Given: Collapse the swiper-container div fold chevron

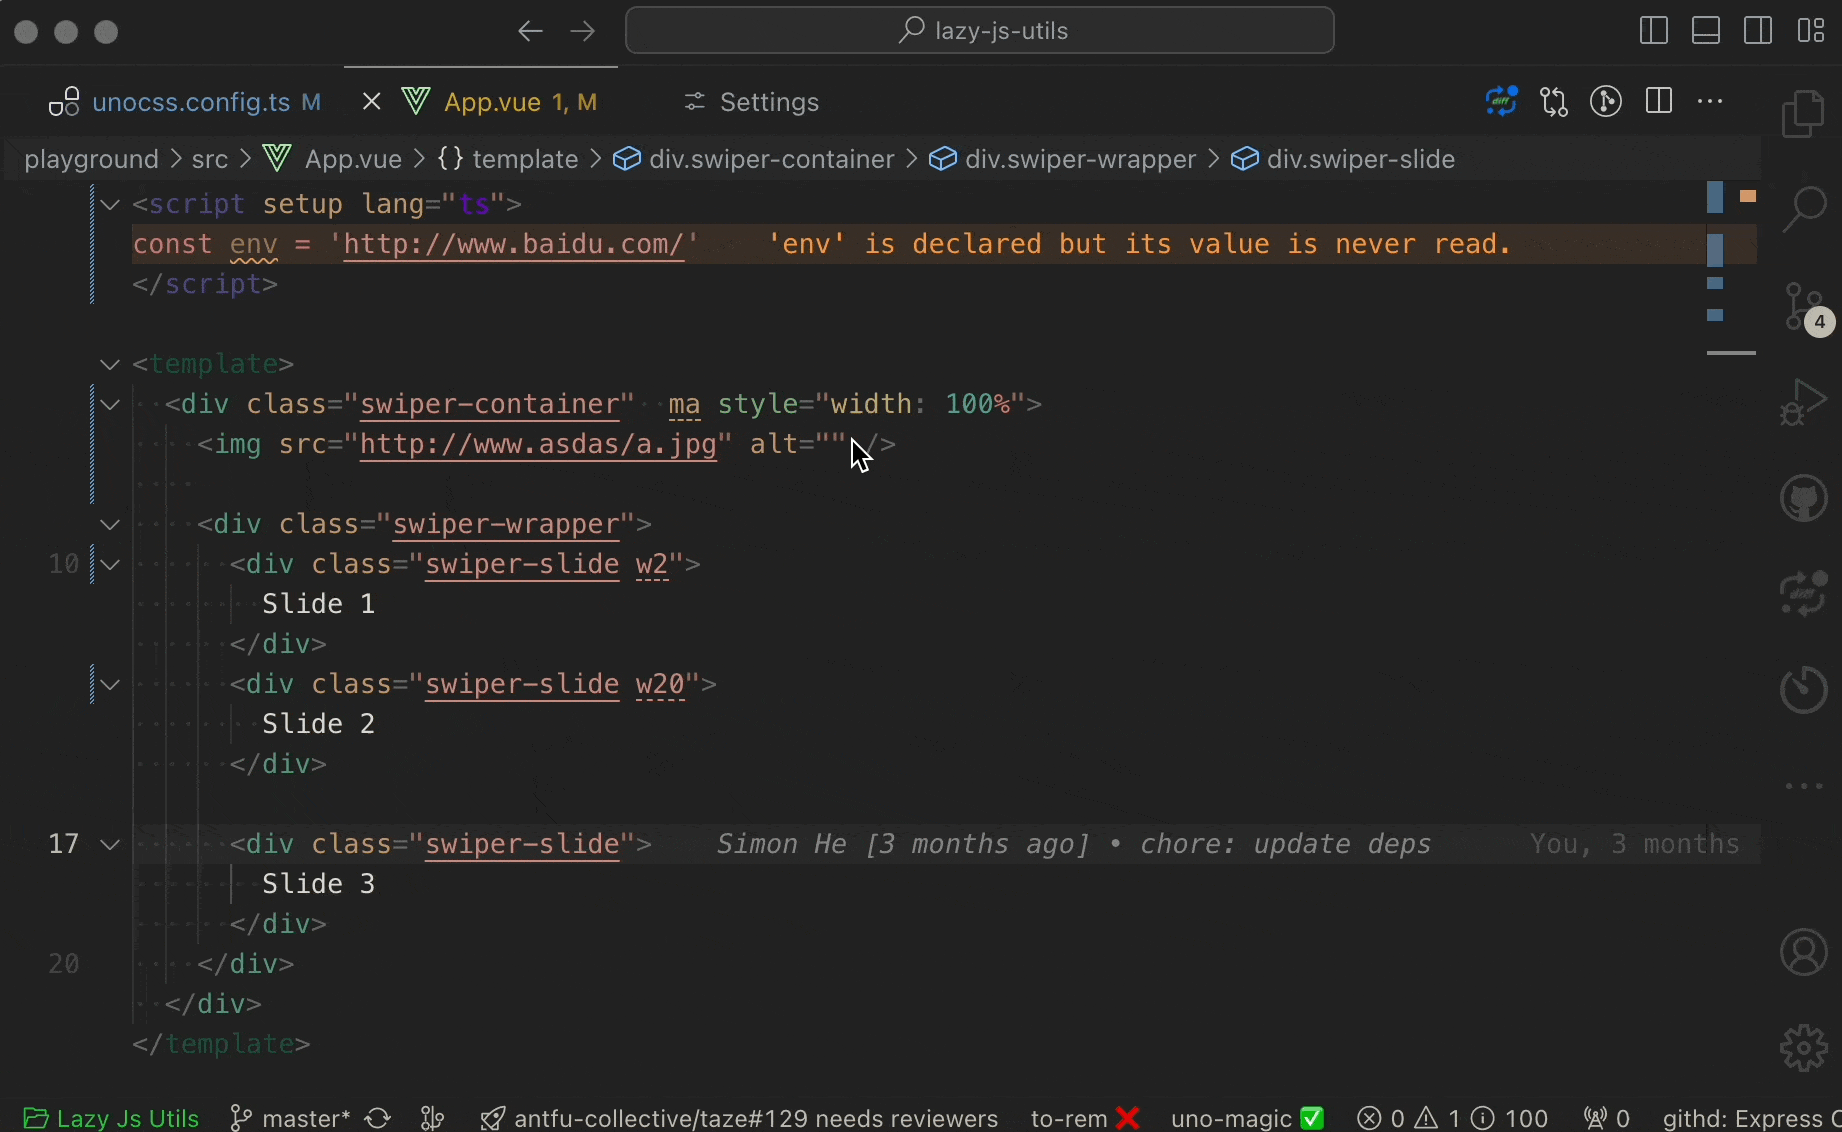Looking at the screenshot, I should (110, 404).
